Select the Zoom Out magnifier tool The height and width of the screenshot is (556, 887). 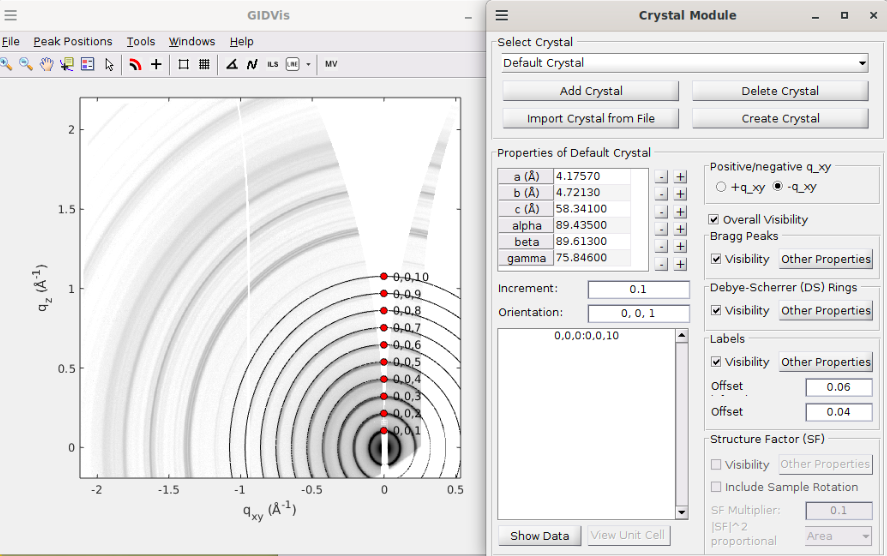pos(26,64)
